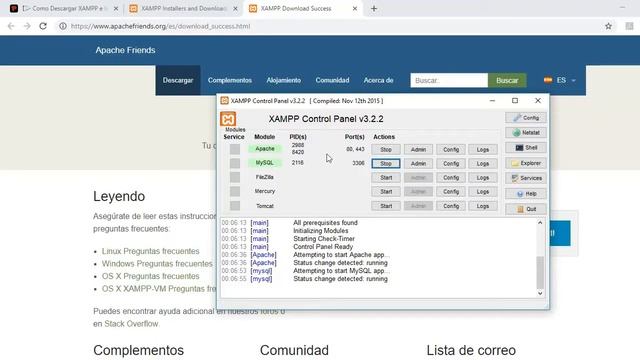View MySQL Logs

tap(483, 164)
